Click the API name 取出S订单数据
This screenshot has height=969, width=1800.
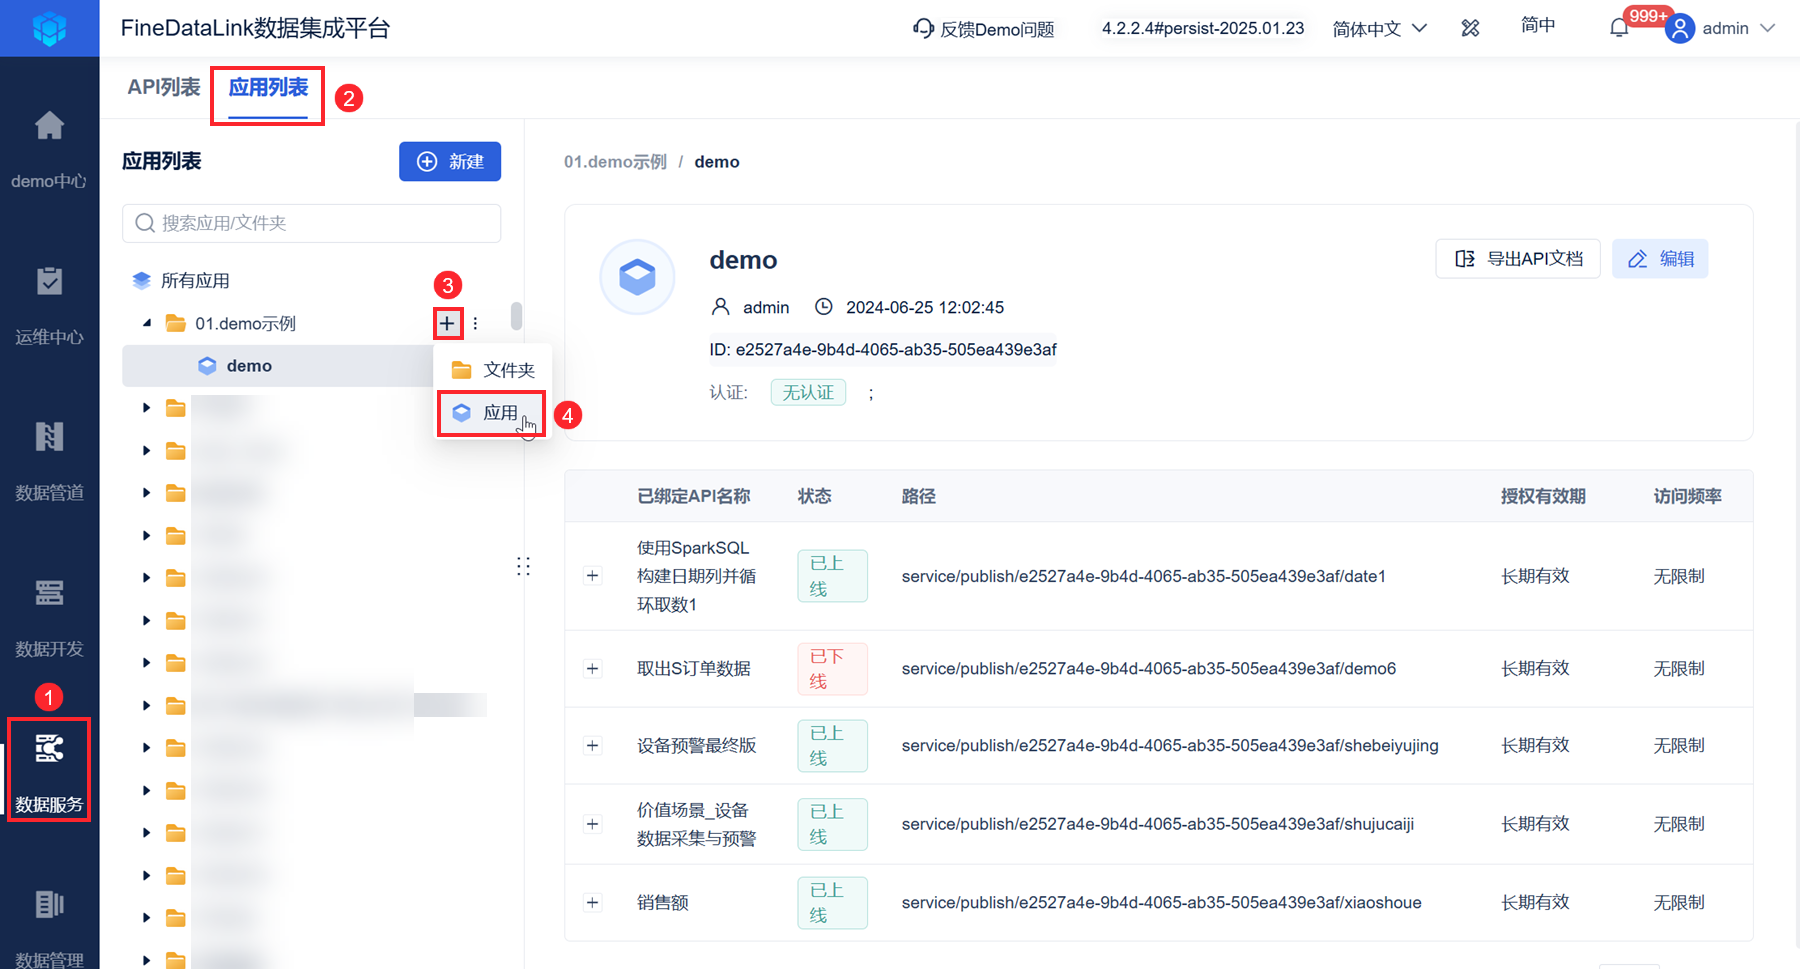[x=694, y=669]
